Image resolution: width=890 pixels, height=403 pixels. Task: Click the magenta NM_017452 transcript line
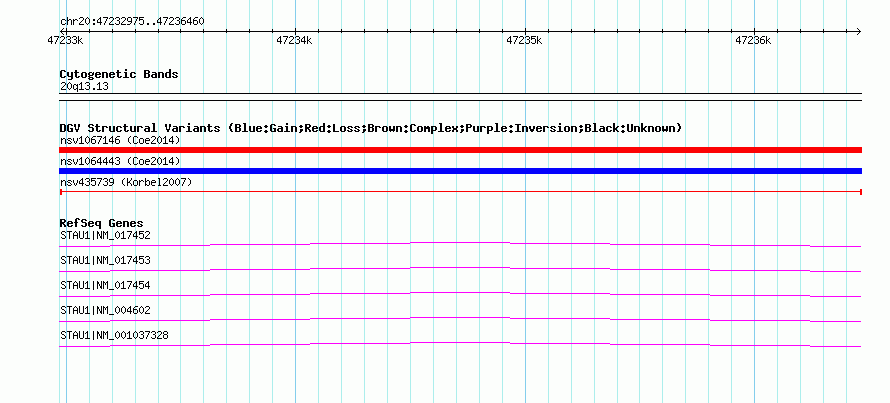(460, 245)
